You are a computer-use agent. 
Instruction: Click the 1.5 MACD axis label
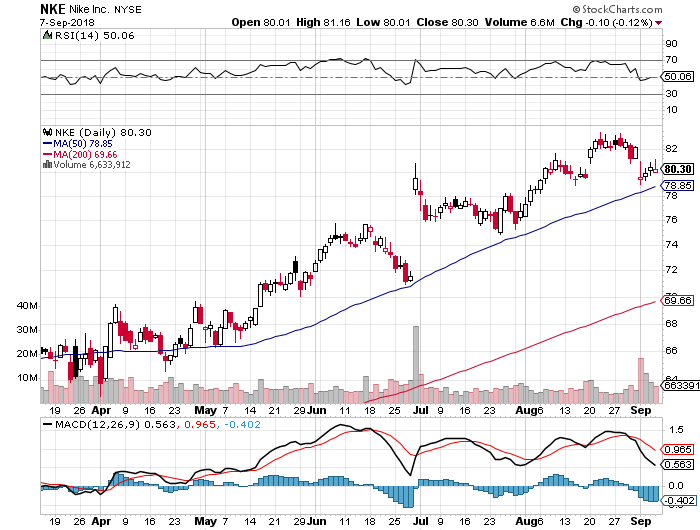click(x=676, y=430)
